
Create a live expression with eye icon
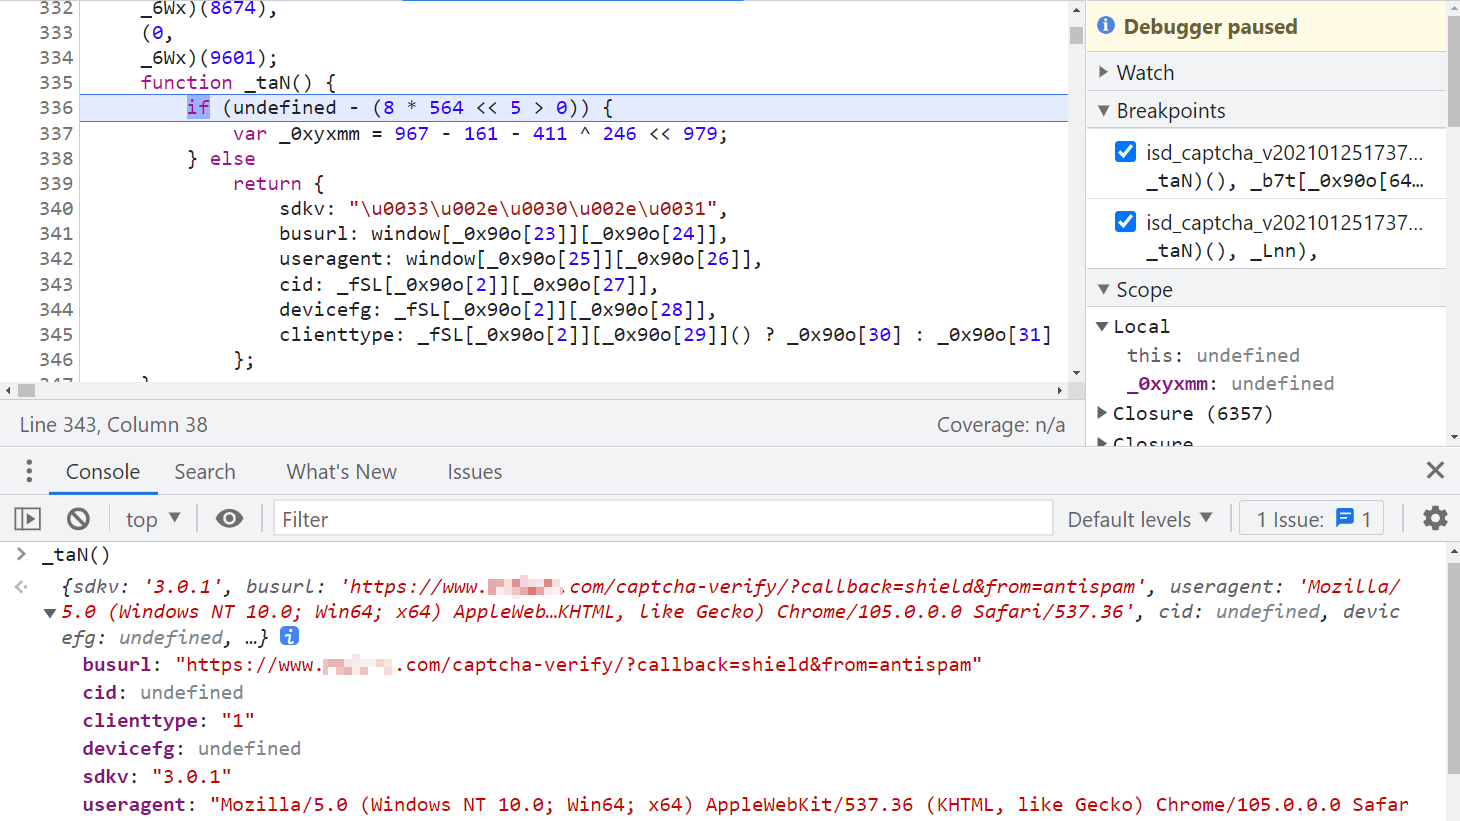(x=229, y=518)
